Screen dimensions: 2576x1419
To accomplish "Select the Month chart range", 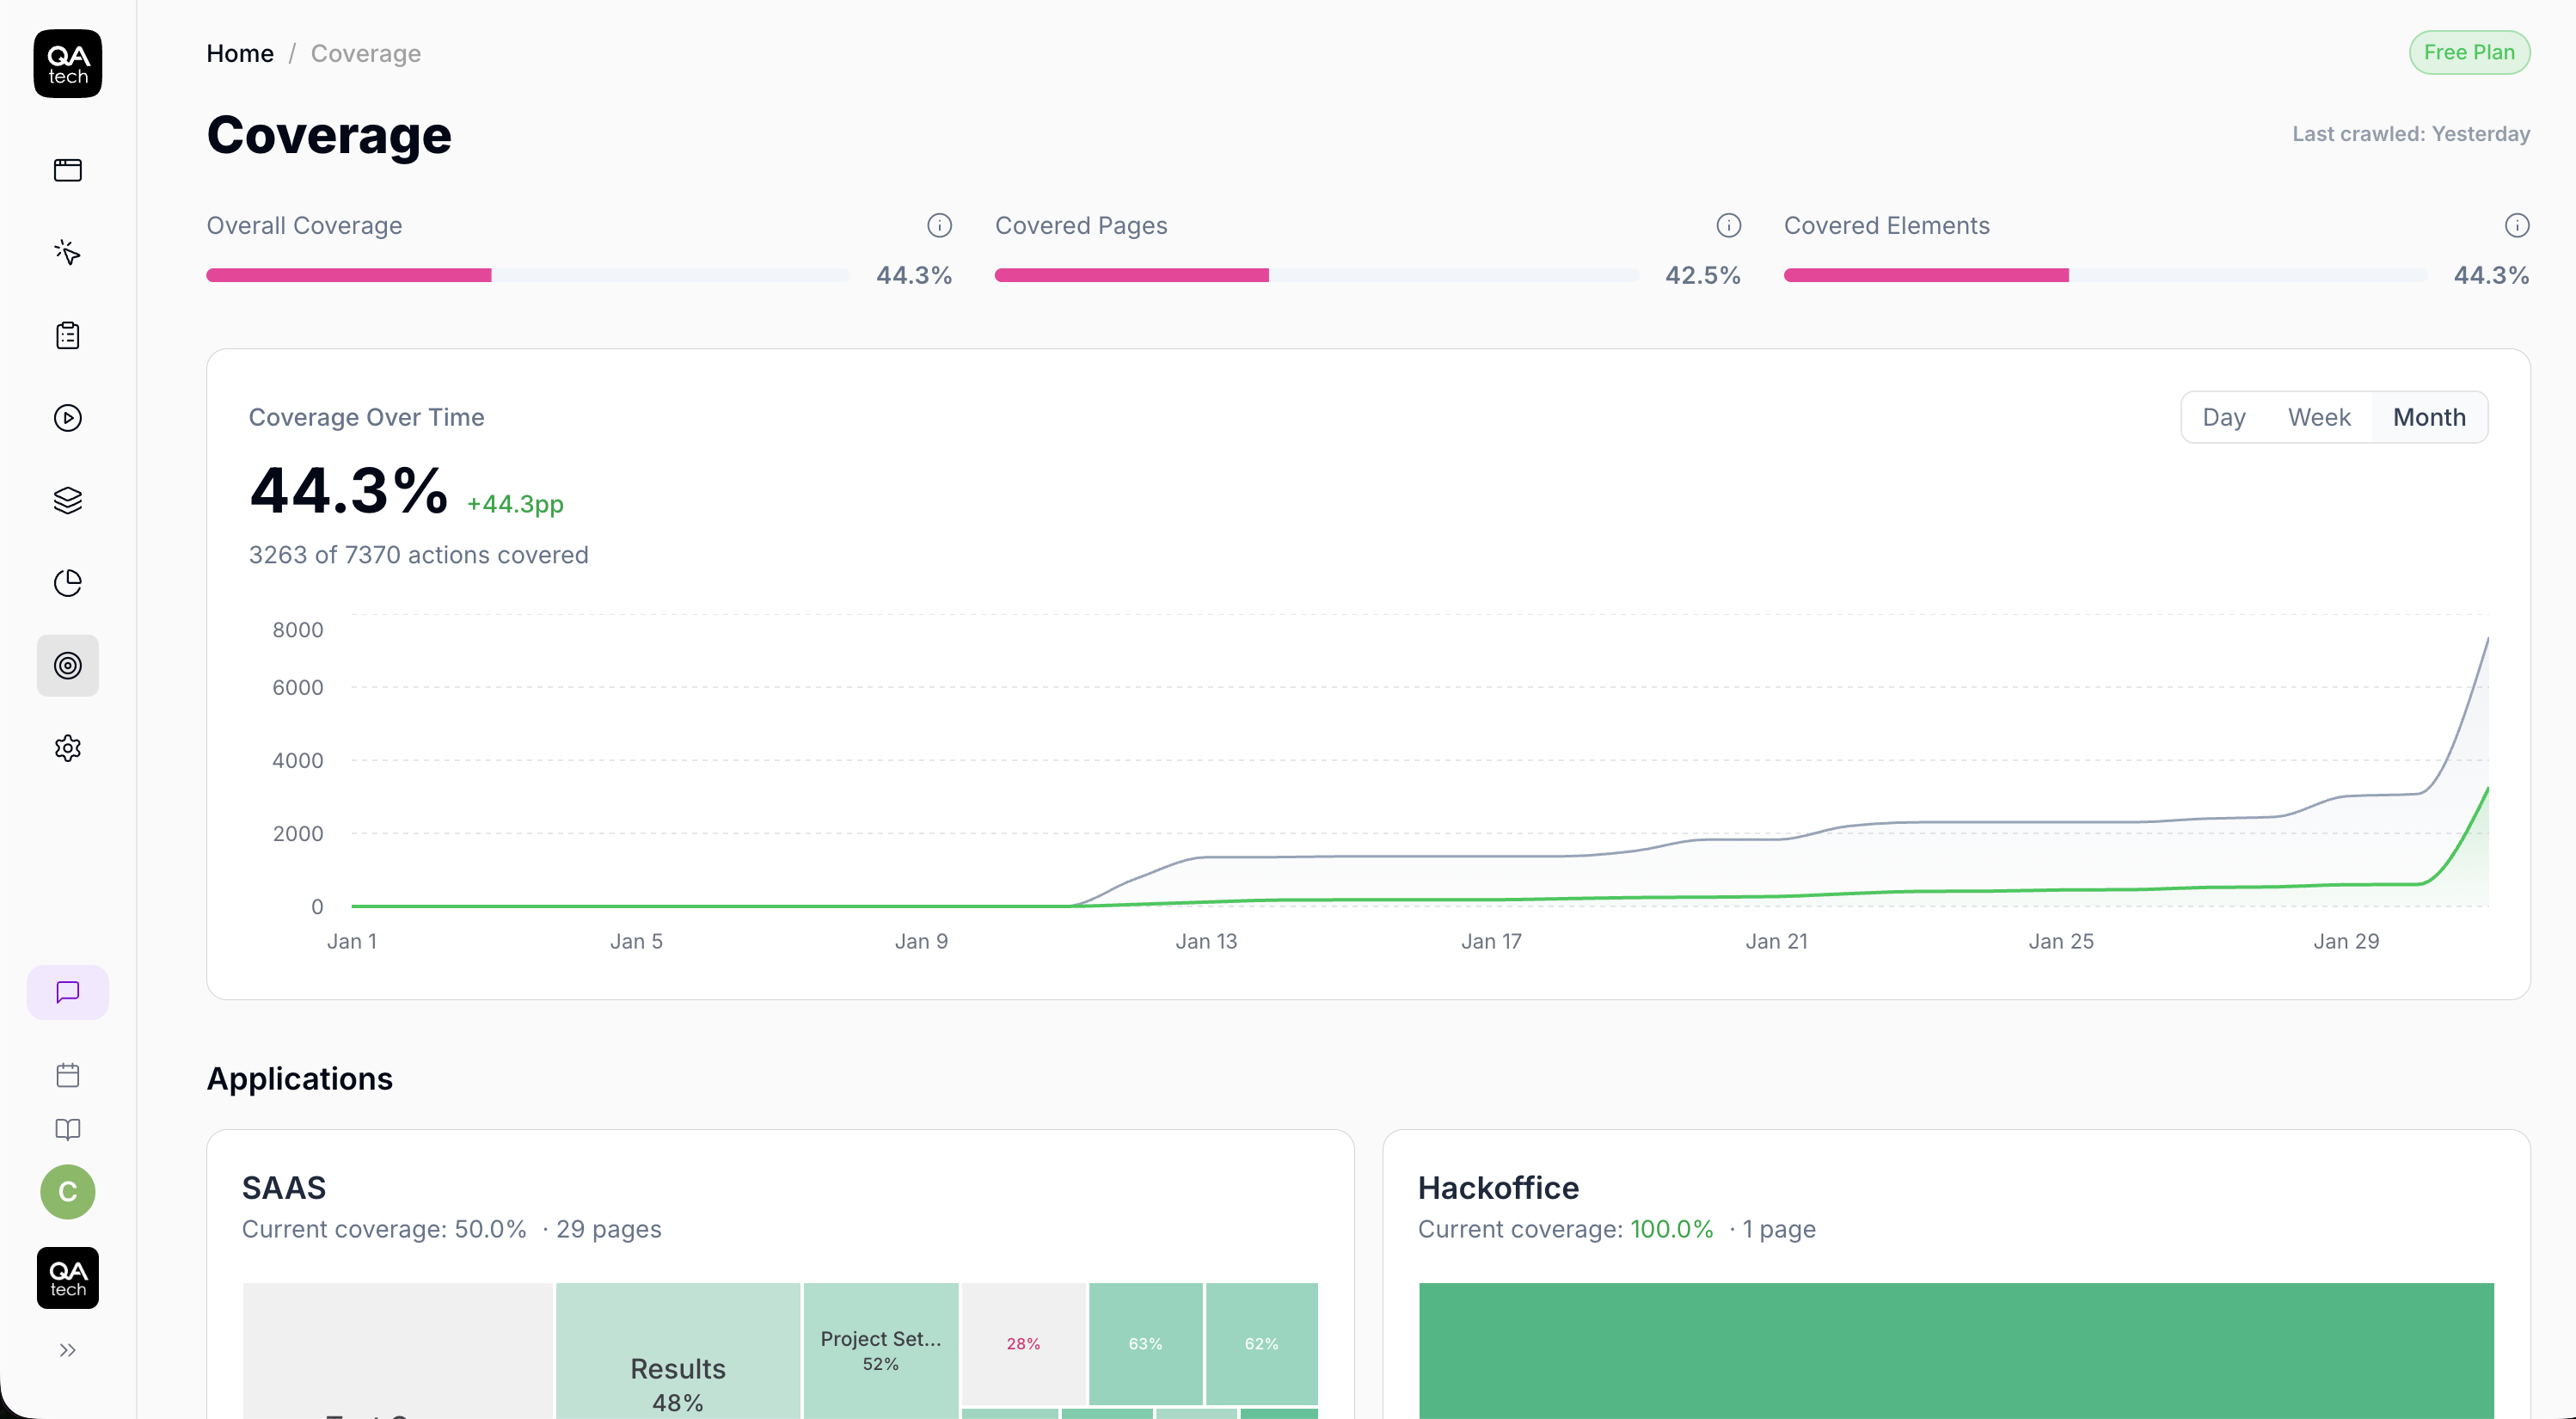I will (x=2428, y=417).
